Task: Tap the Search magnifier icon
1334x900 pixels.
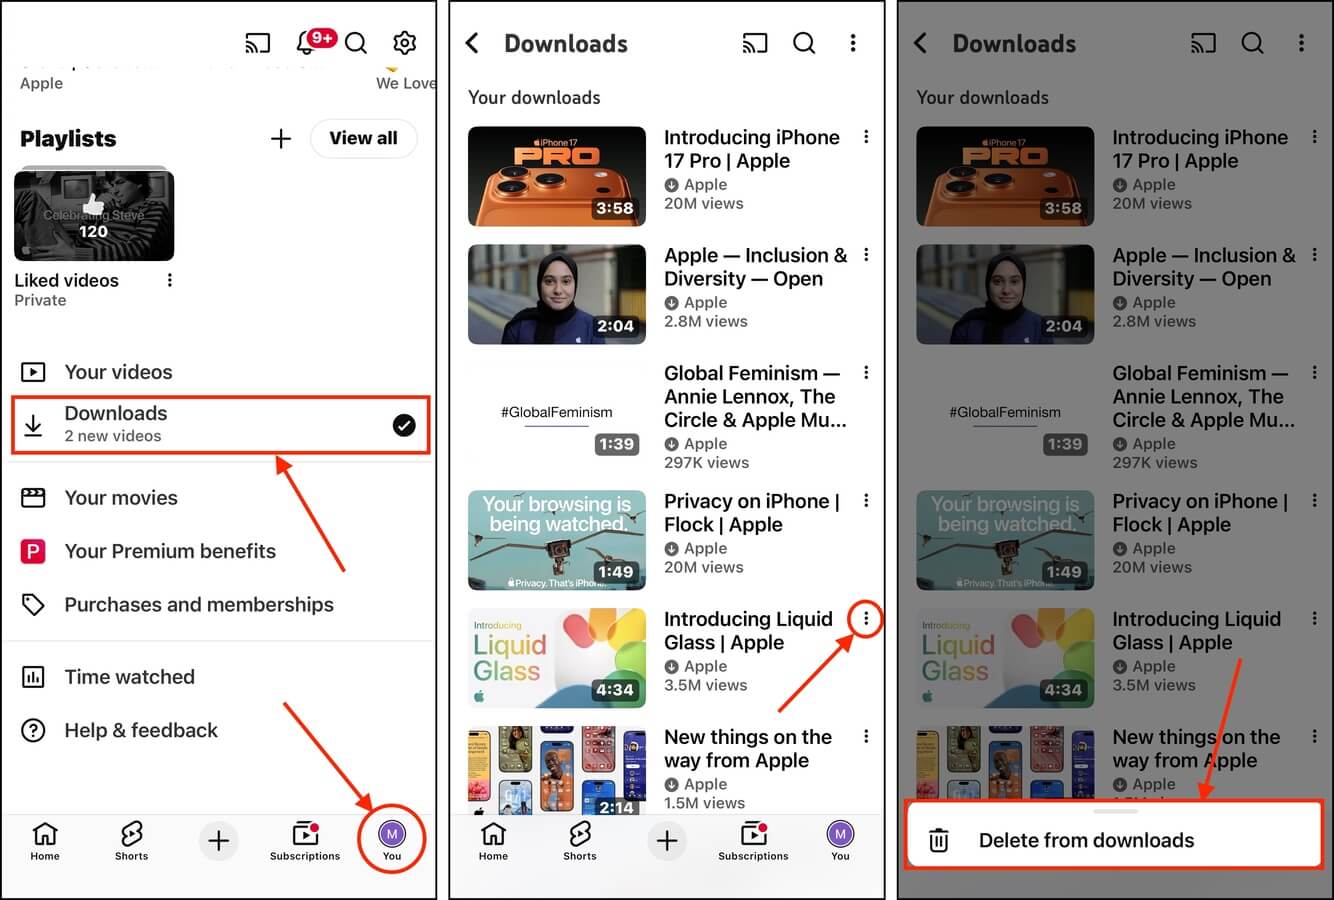Action: (356, 43)
